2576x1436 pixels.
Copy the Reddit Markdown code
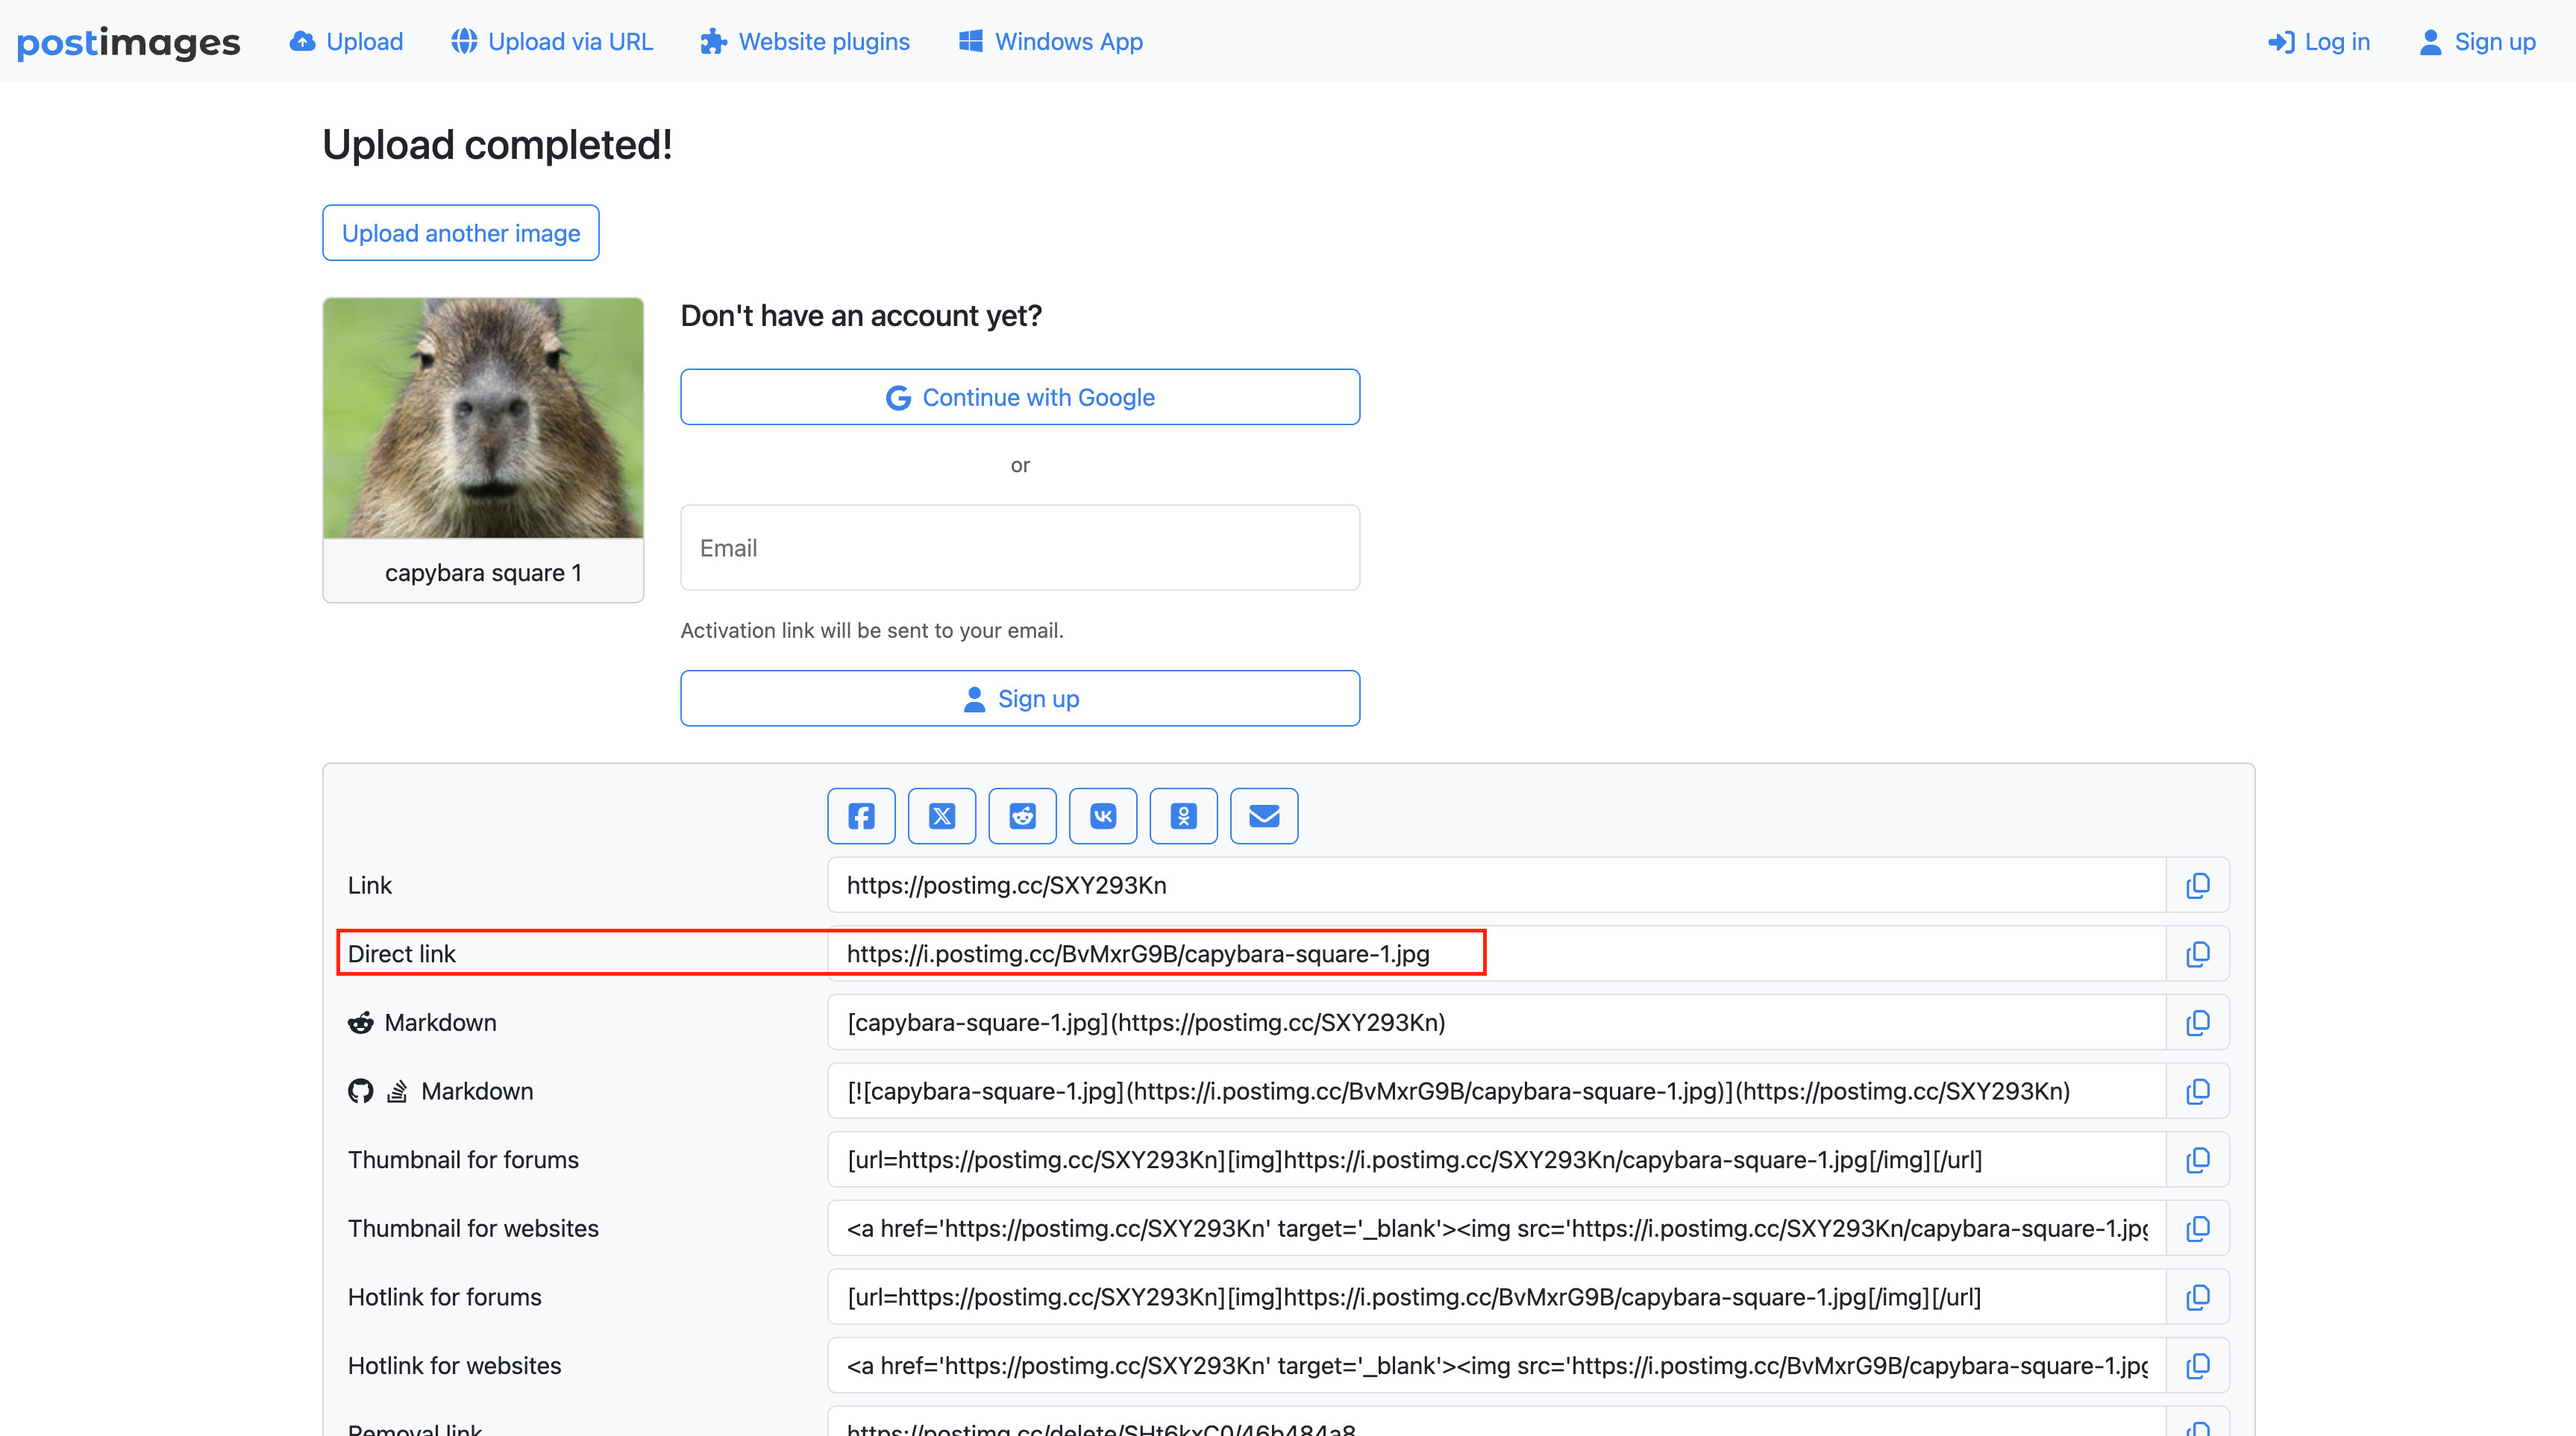point(2197,1022)
